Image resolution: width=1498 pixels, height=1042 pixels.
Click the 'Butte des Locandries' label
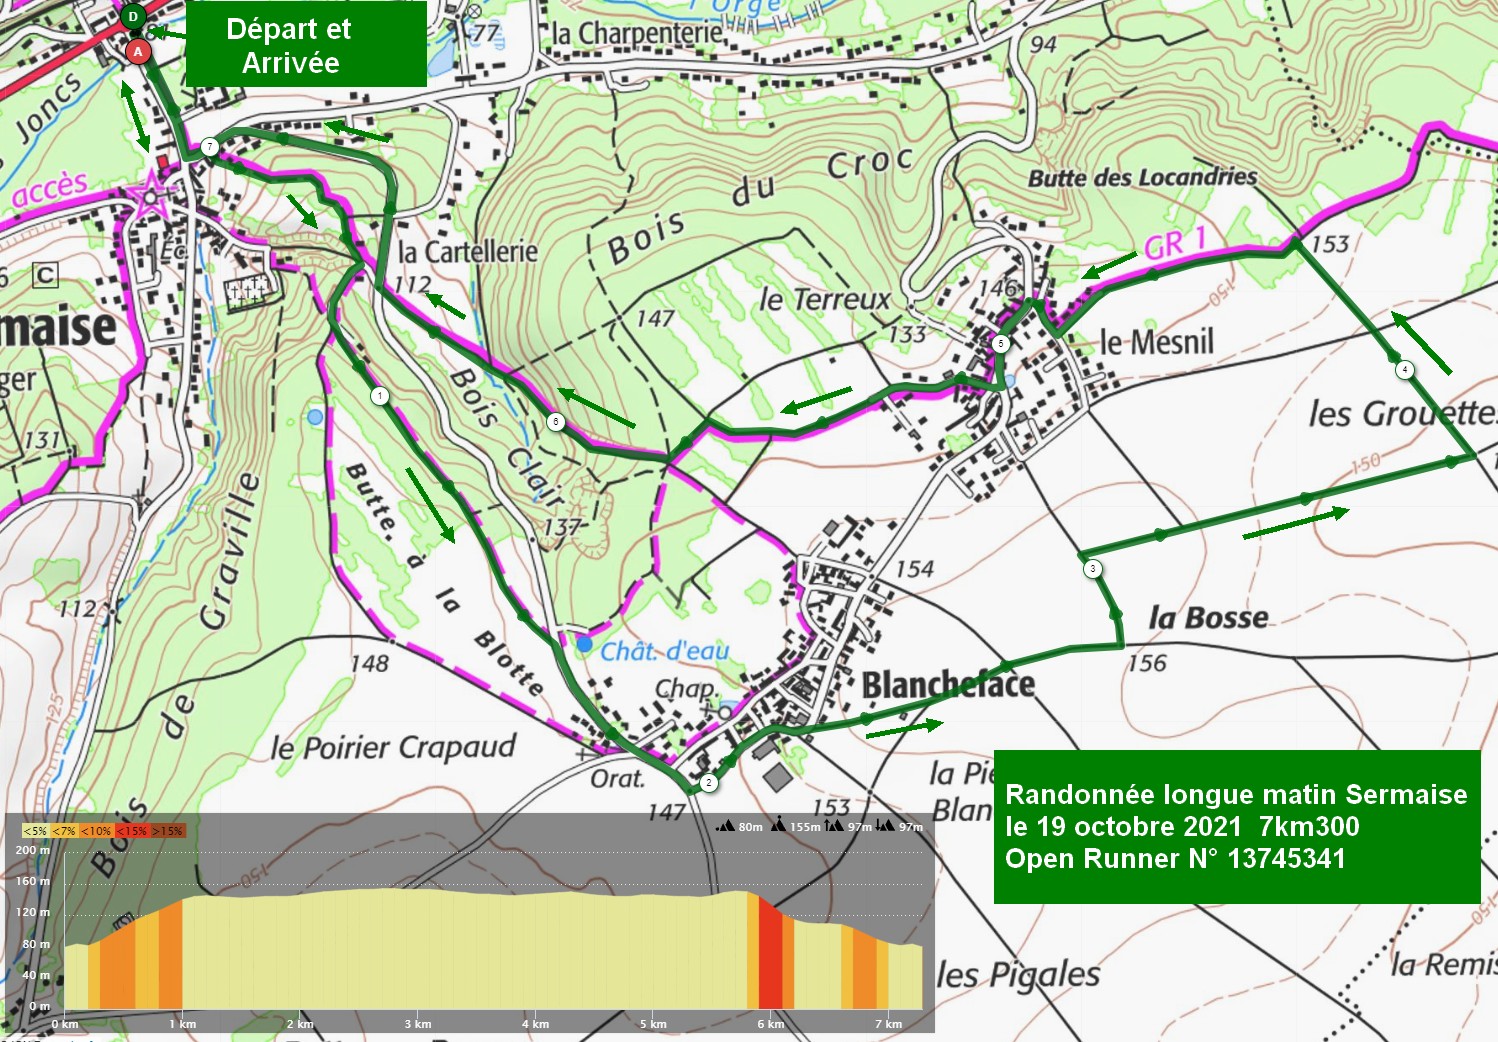tap(1143, 178)
